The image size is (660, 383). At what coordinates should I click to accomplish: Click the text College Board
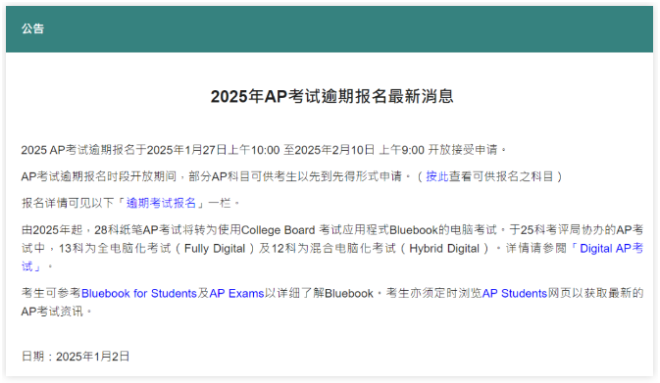(x=278, y=230)
